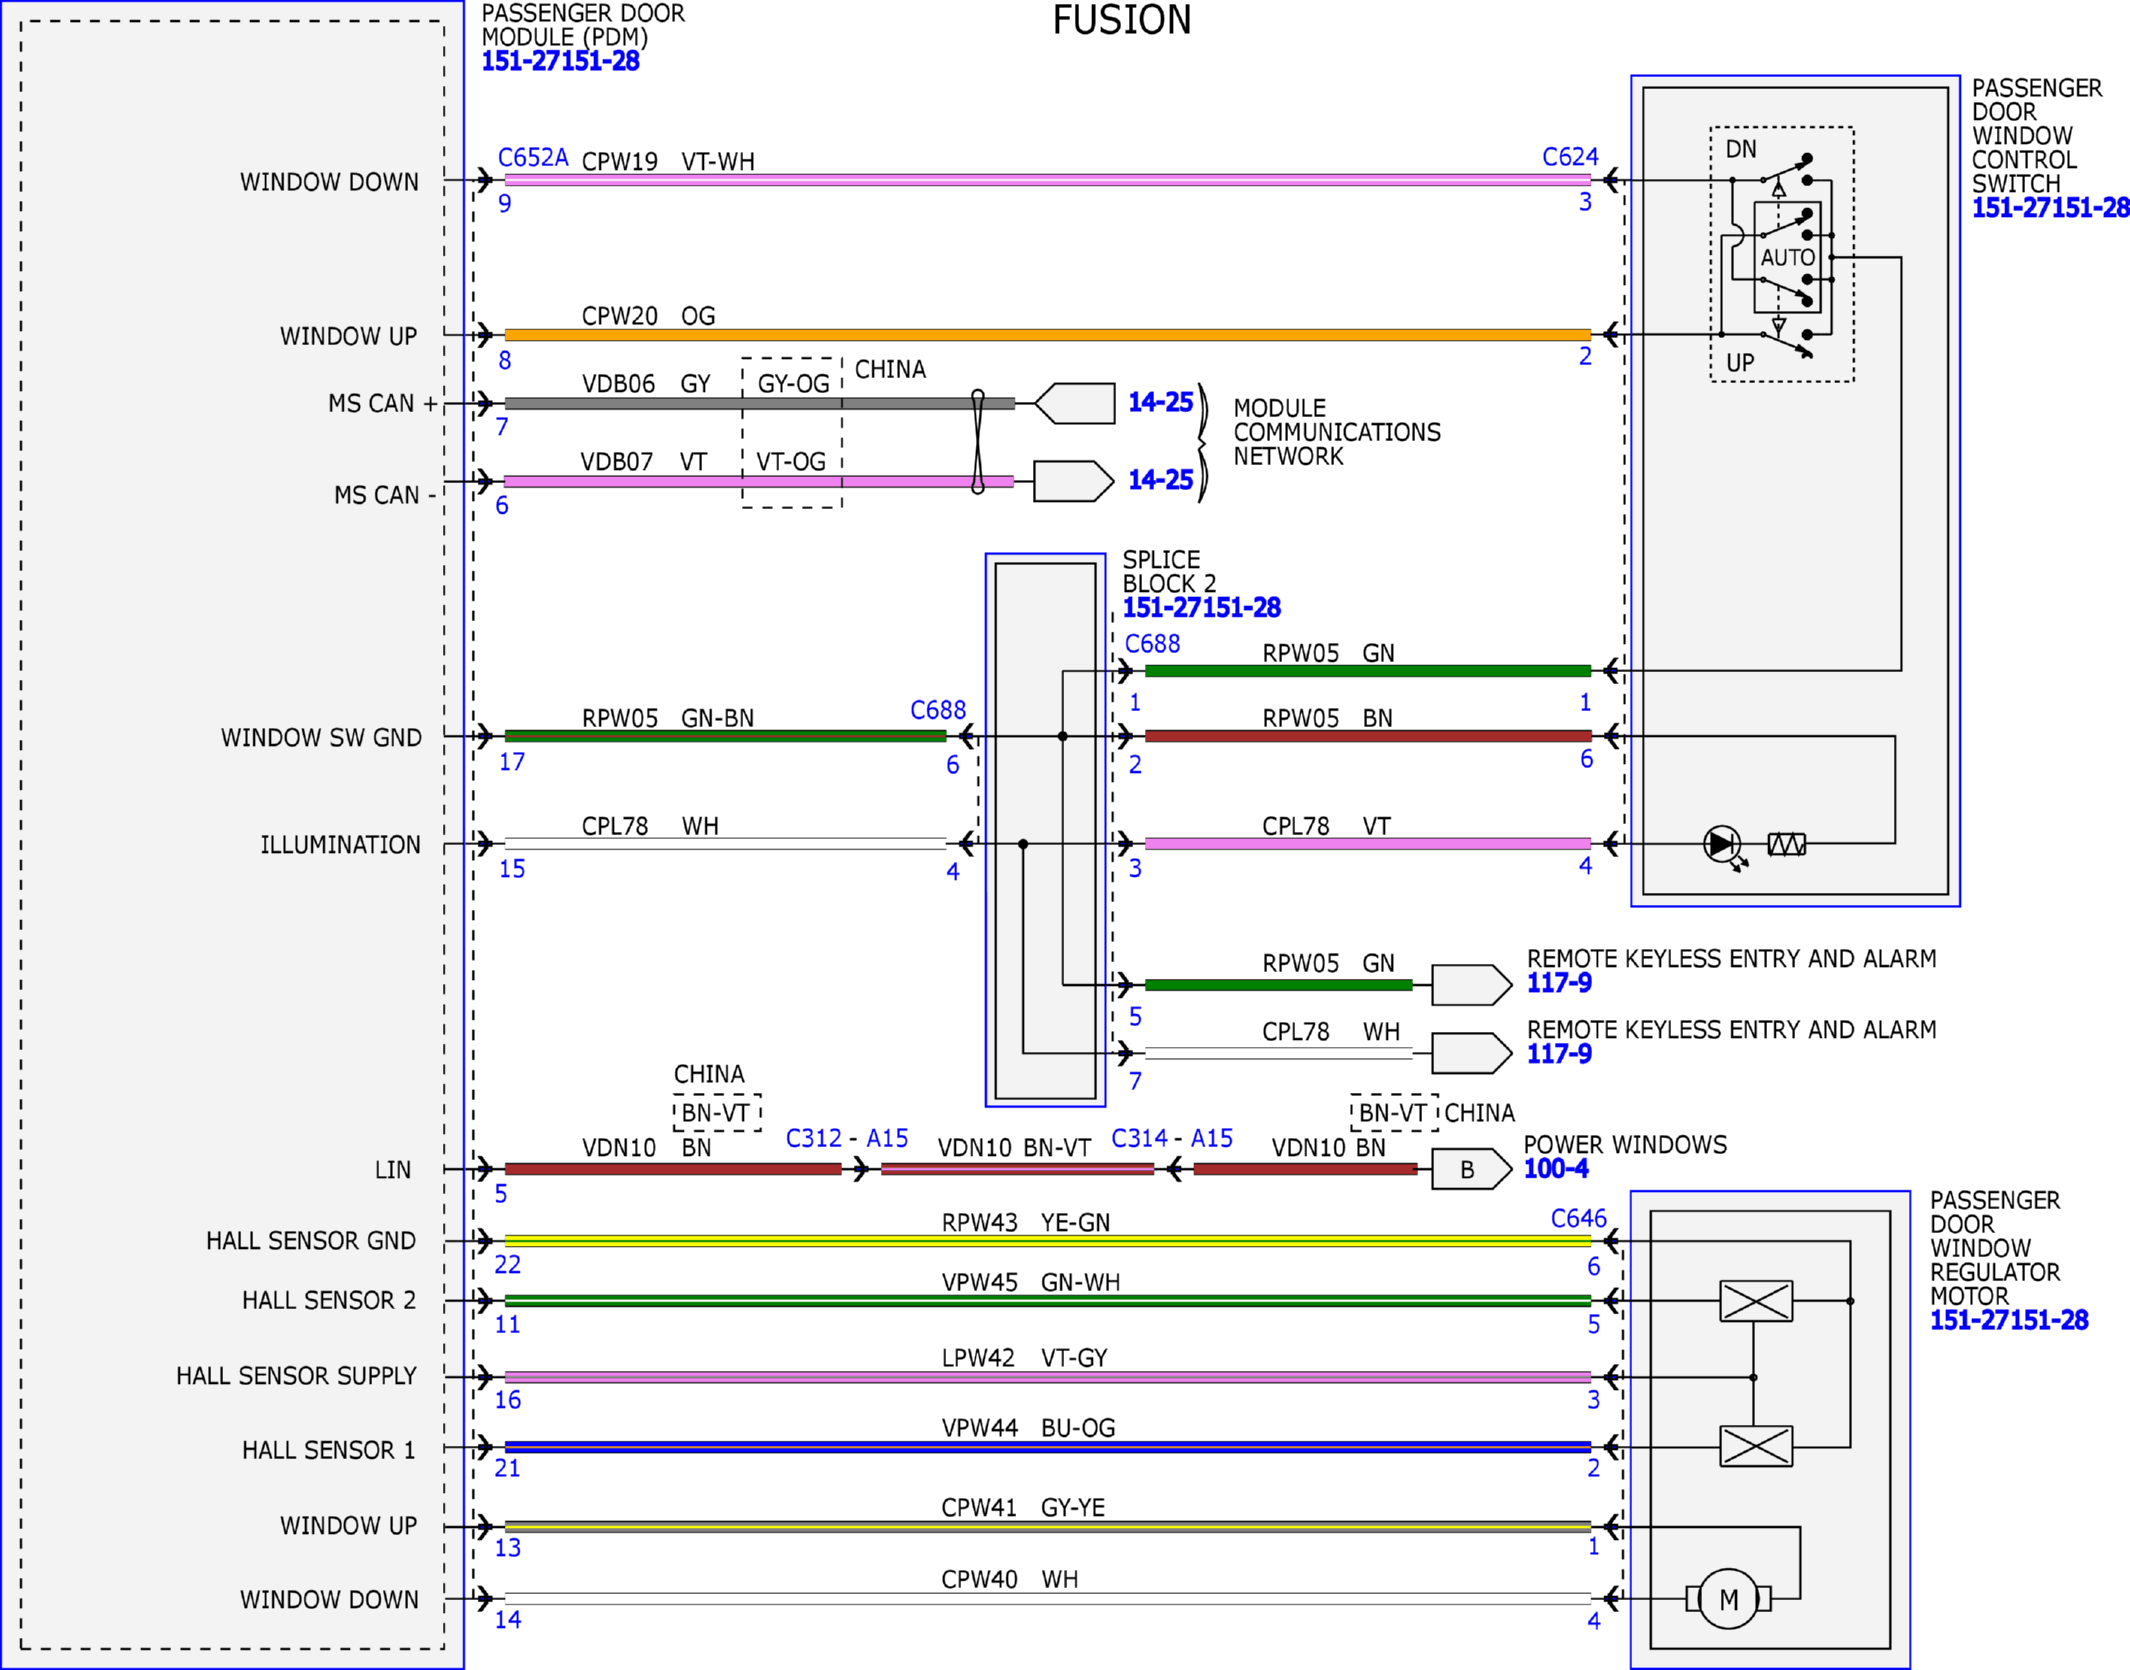Click the Splice Block 2 component box
The width and height of the screenshot is (2130, 1670).
1045,830
